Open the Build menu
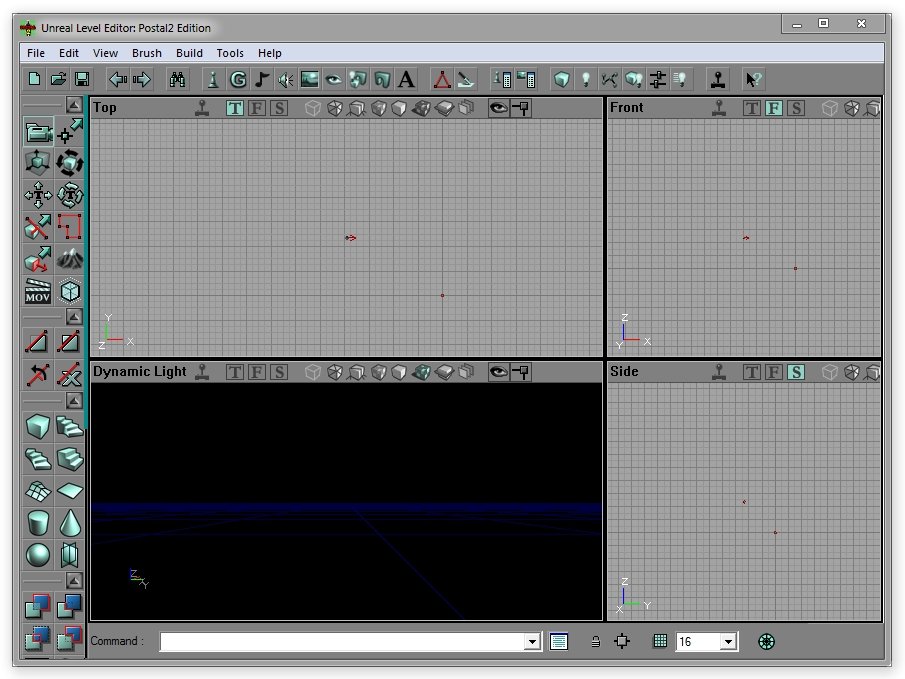Screen dimensions: 905x679 [188, 53]
